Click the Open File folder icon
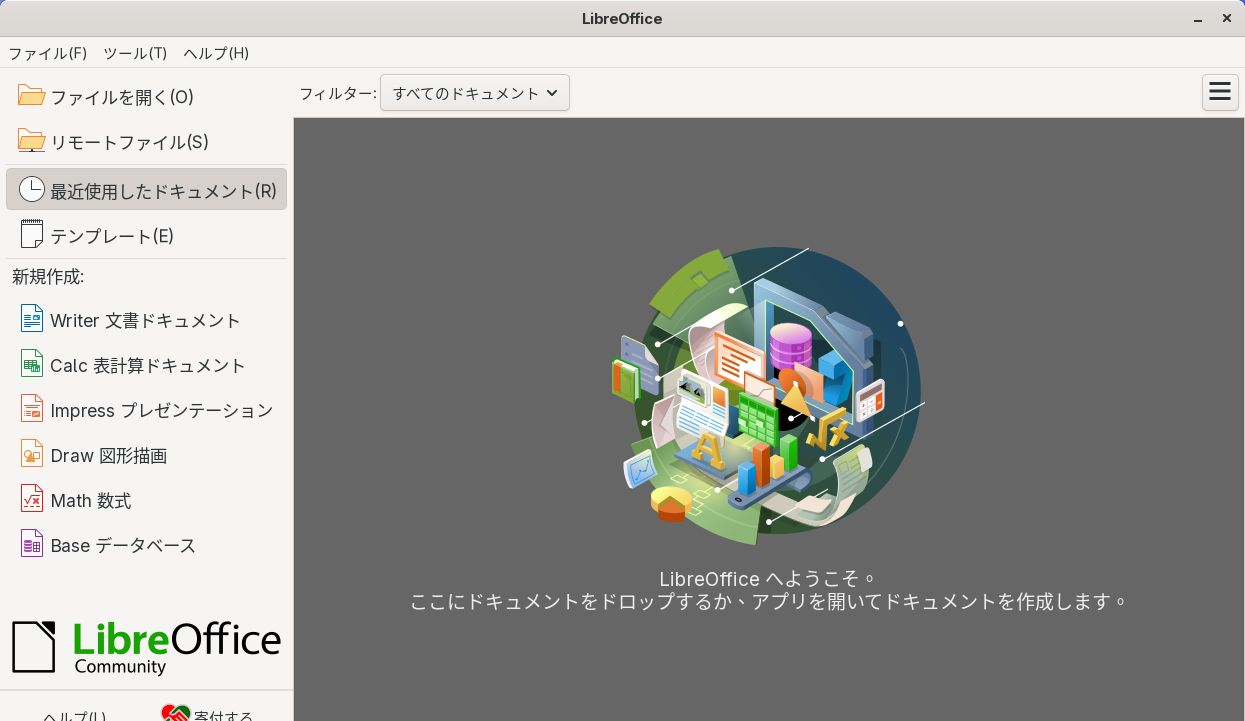The height and width of the screenshot is (721, 1245). 32,96
